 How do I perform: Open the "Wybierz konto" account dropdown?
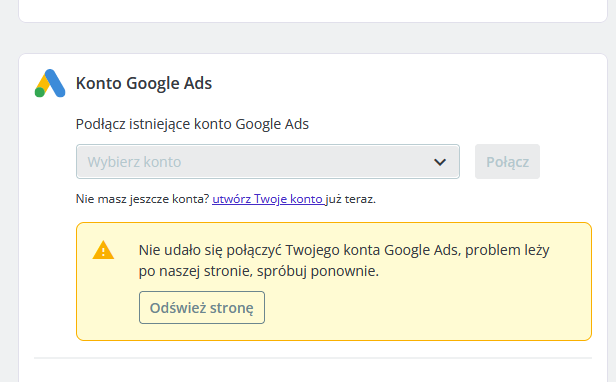[268, 162]
